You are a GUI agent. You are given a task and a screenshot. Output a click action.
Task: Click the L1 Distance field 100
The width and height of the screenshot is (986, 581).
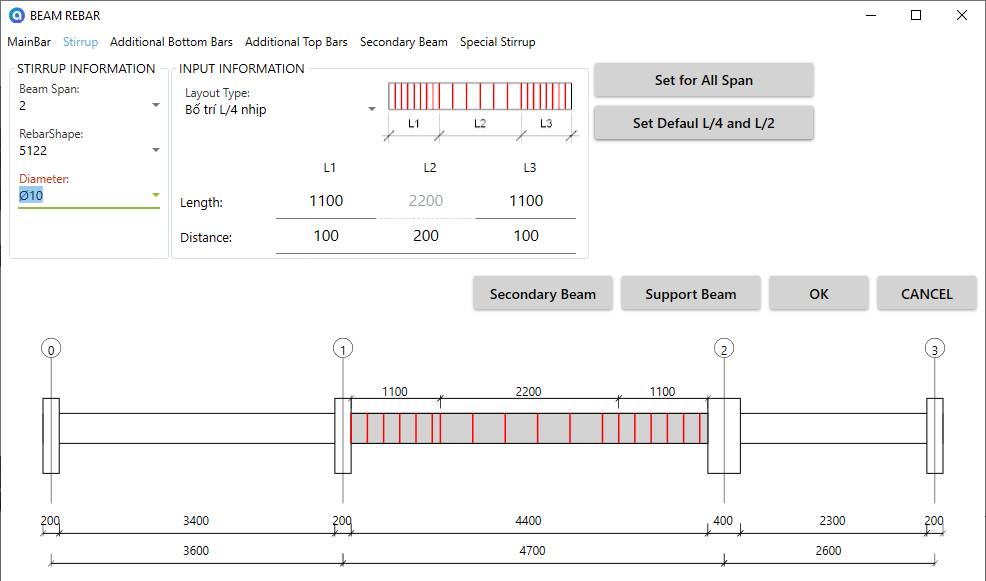(326, 236)
